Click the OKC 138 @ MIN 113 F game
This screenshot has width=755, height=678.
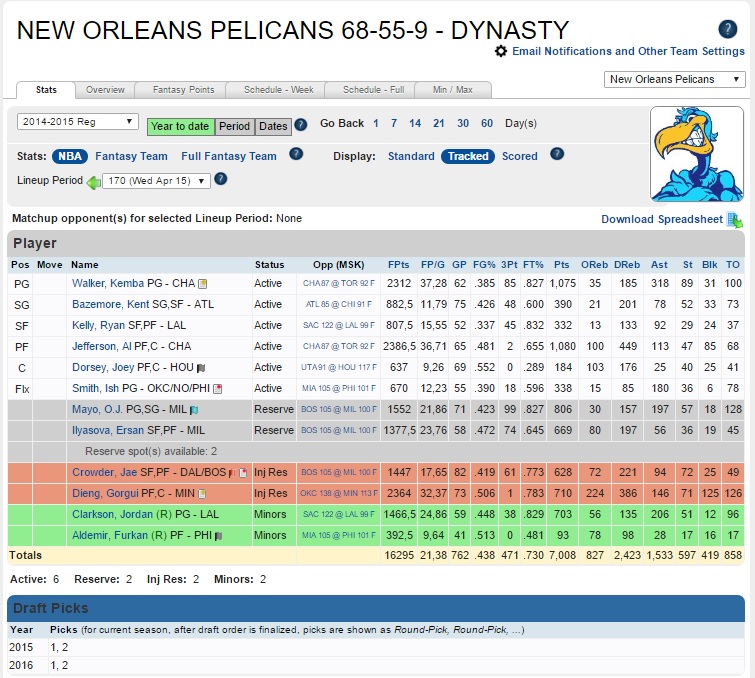[x=338, y=493]
